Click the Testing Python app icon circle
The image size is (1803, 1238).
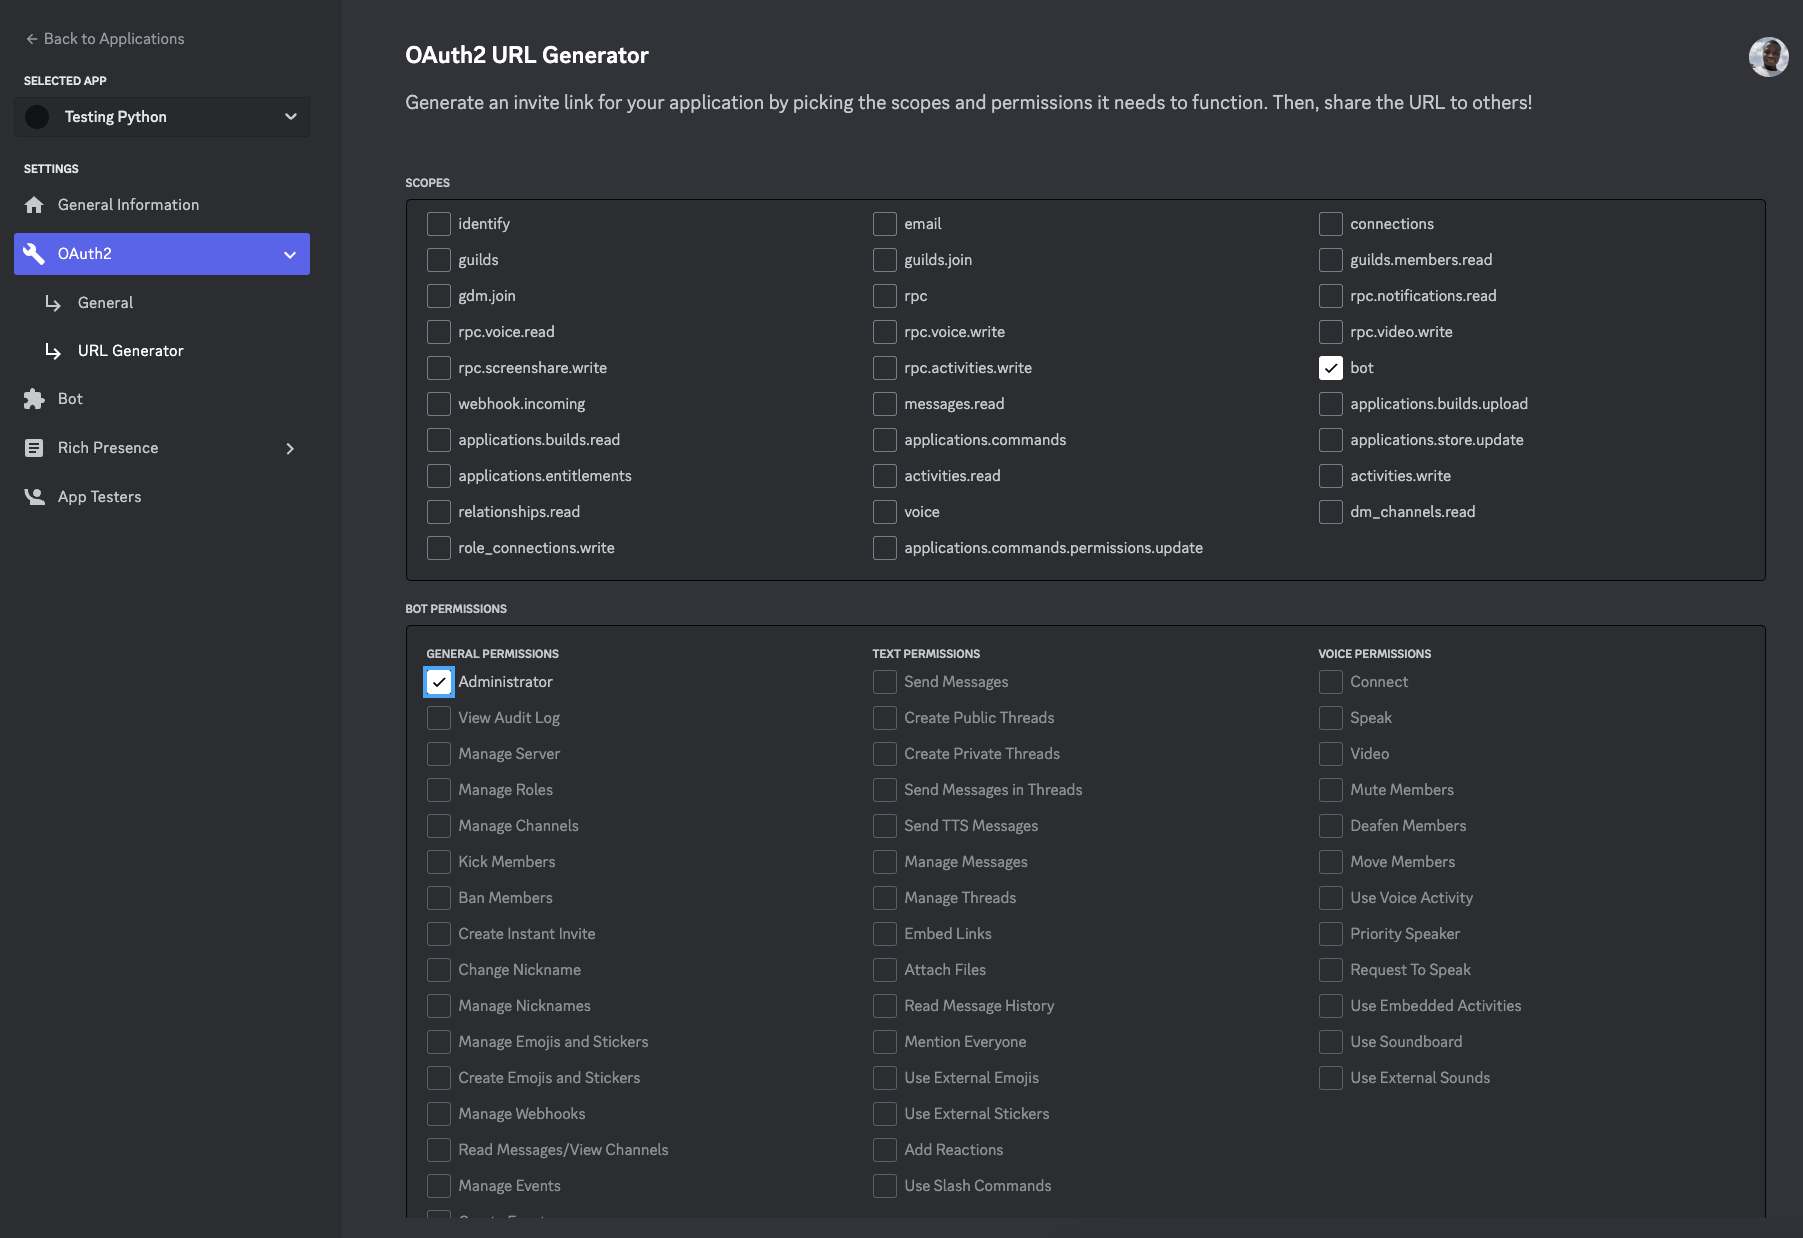pyautogui.click(x=37, y=116)
